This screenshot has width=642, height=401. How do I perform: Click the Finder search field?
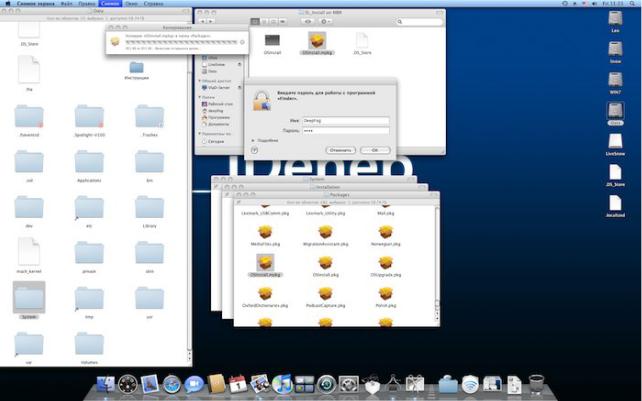click(419, 21)
